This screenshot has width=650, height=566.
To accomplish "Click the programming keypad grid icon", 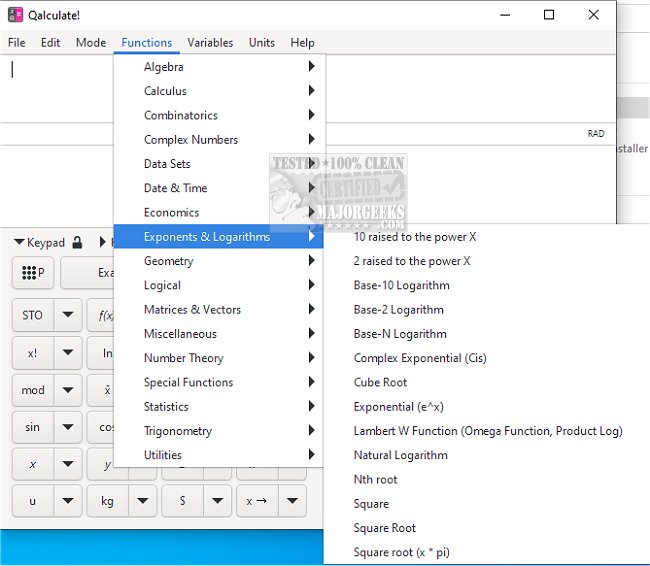I will 33,273.
